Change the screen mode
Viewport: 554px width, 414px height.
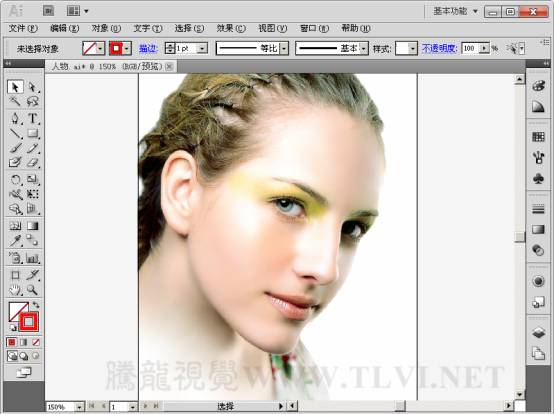(x=24, y=372)
